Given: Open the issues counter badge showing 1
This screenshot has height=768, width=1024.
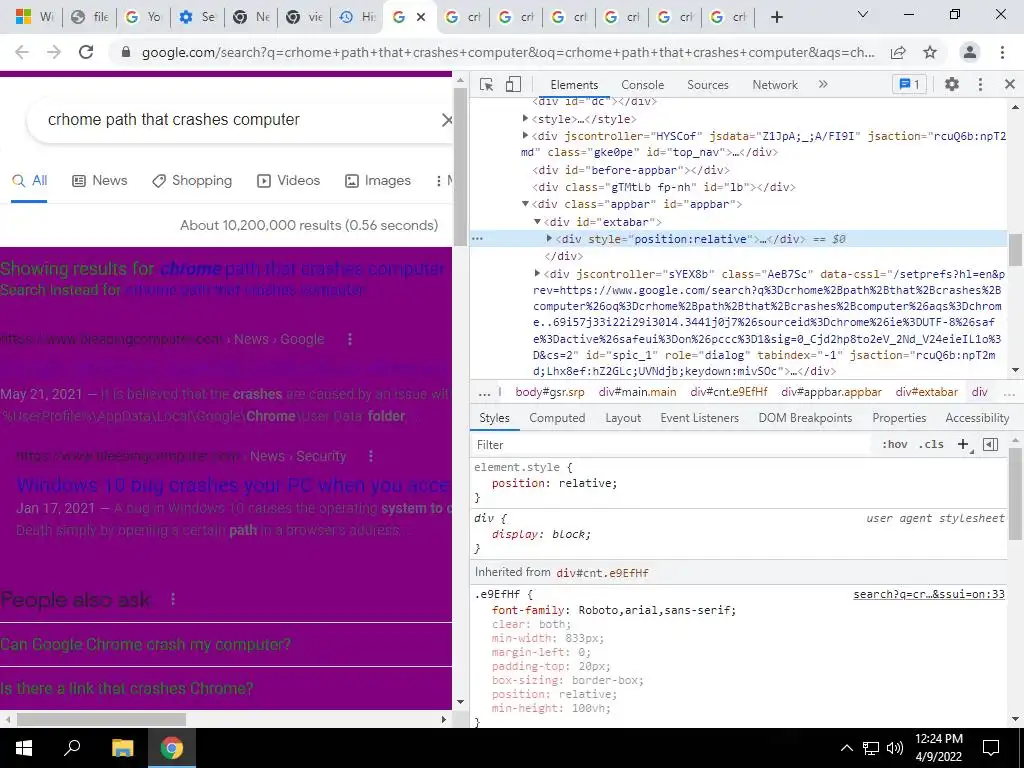Looking at the screenshot, I should pyautogui.click(x=910, y=84).
